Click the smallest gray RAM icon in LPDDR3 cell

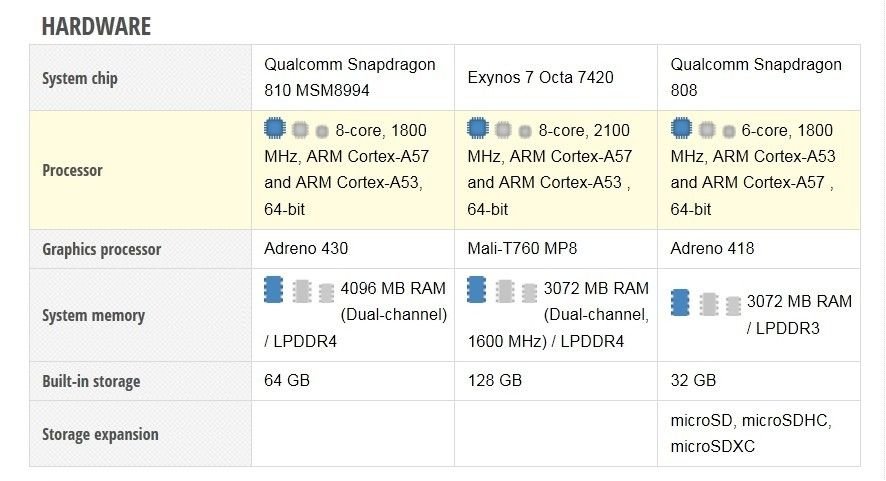pyautogui.click(x=733, y=306)
